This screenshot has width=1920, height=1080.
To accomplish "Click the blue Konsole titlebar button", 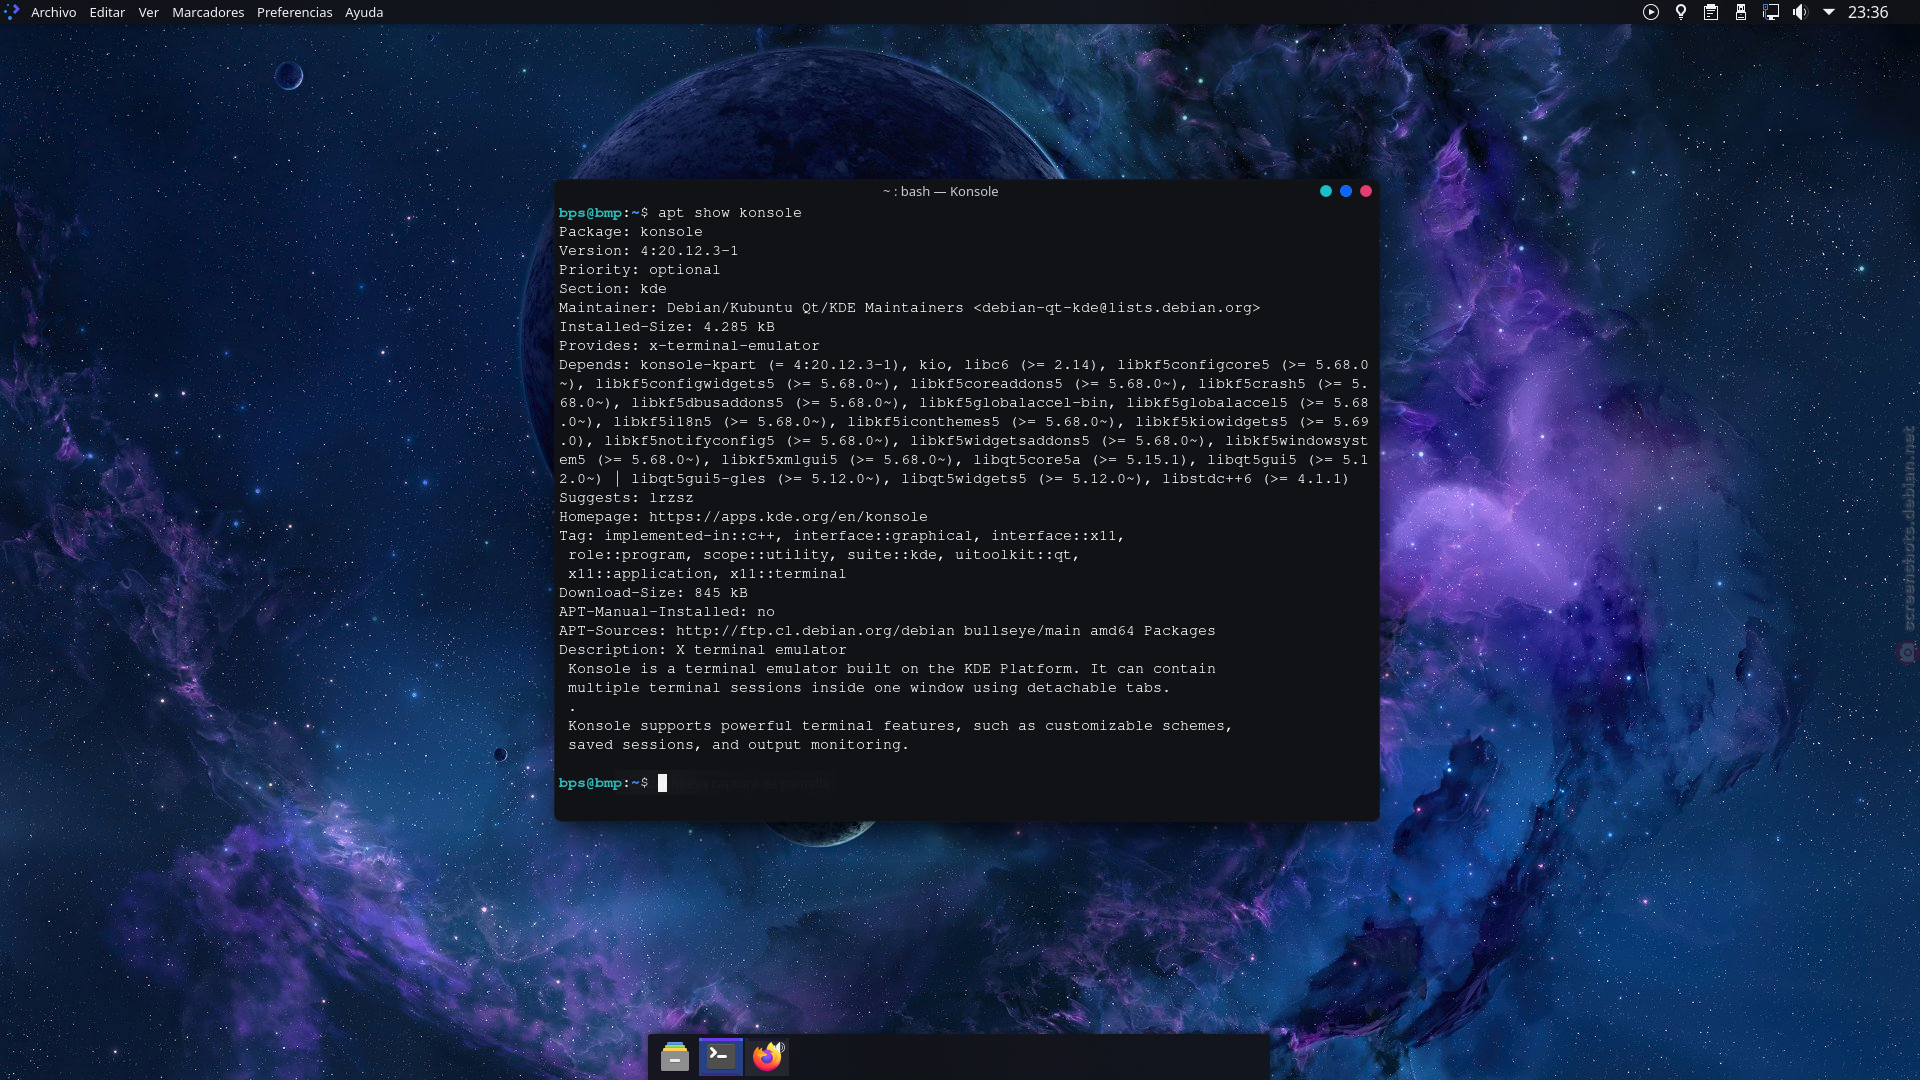I will tap(1346, 191).
